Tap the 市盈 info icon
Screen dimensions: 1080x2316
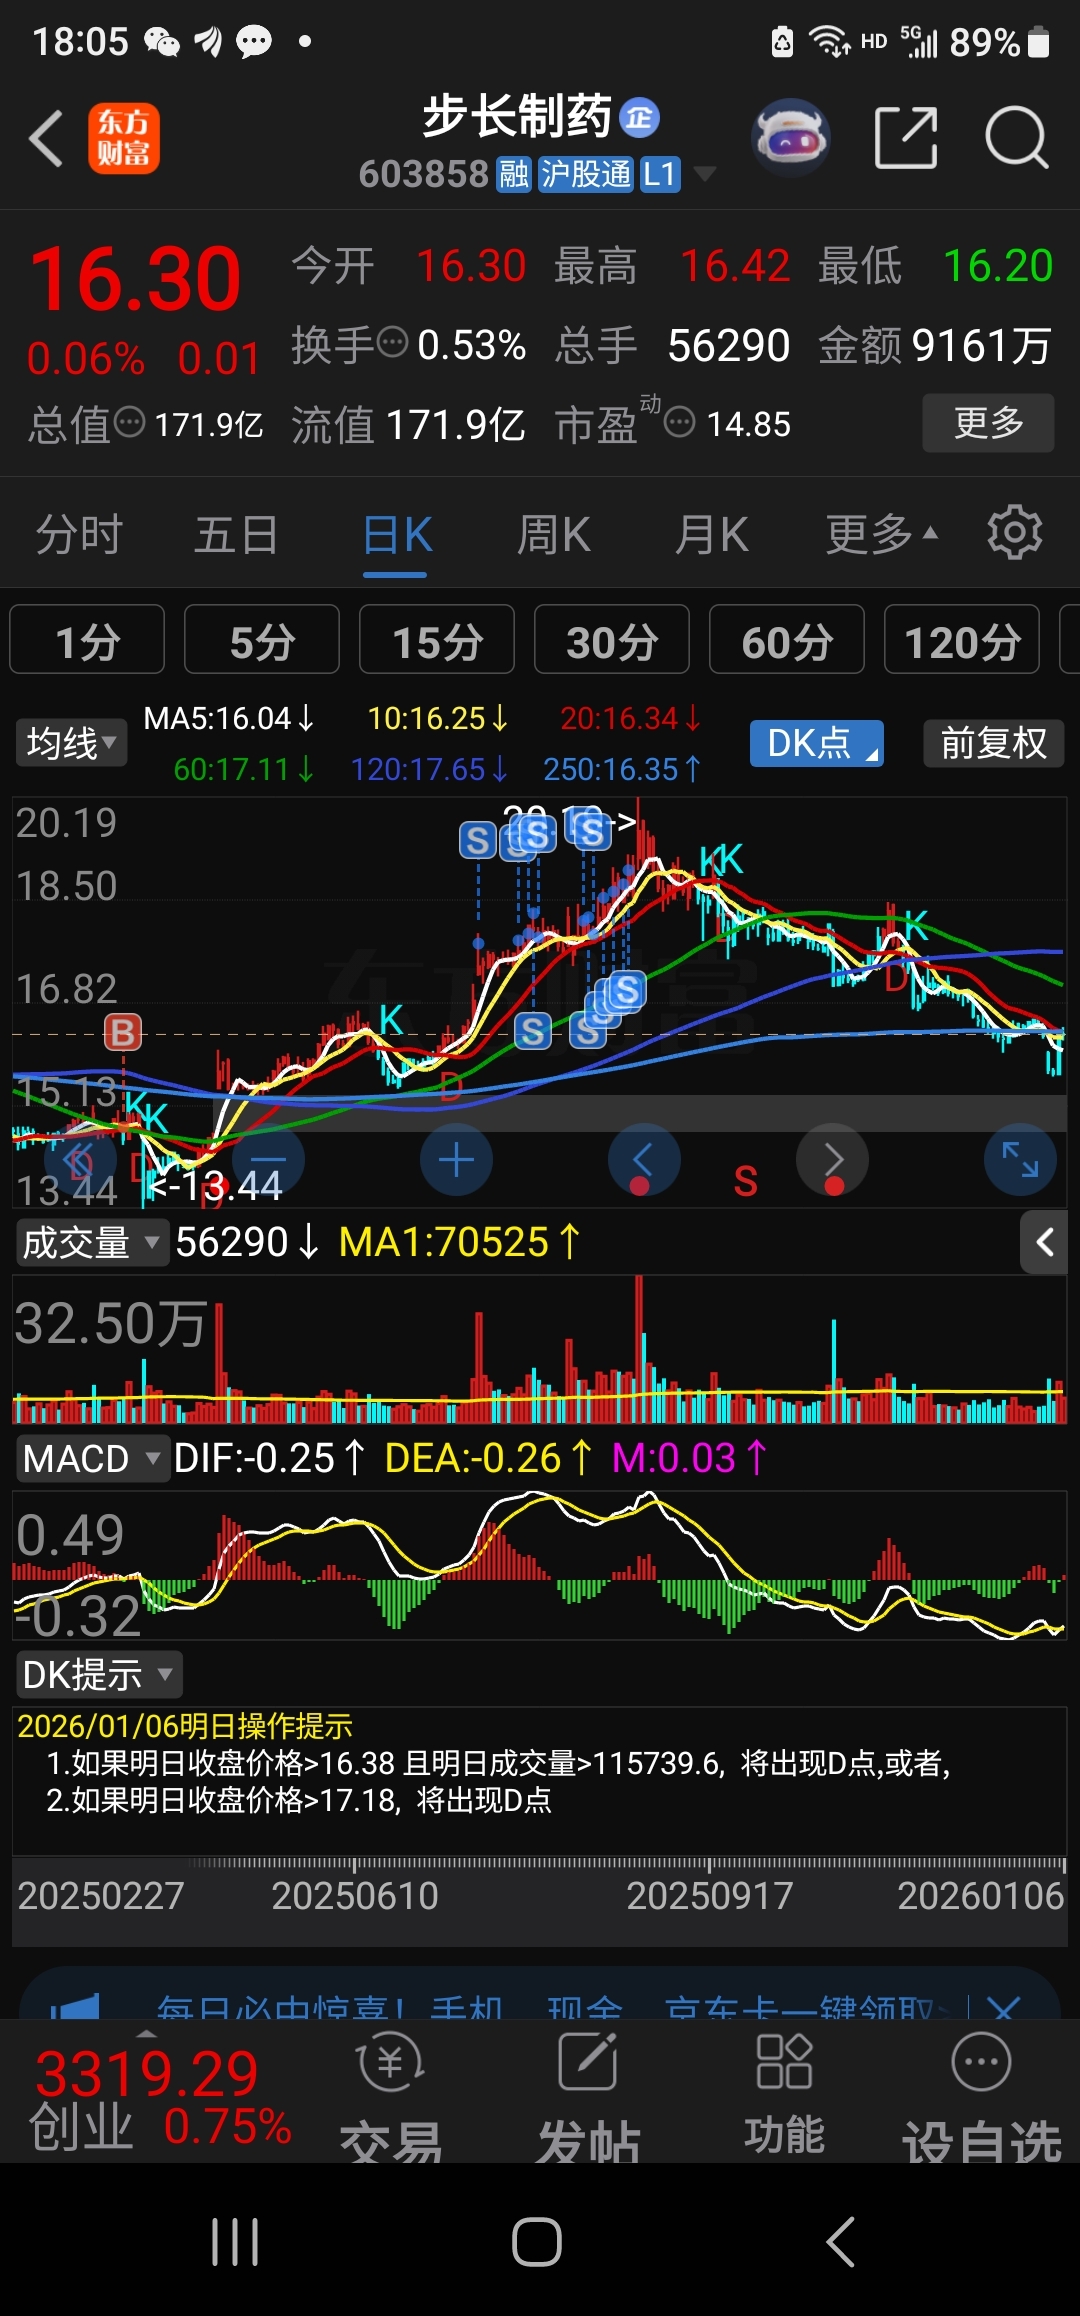680,422
